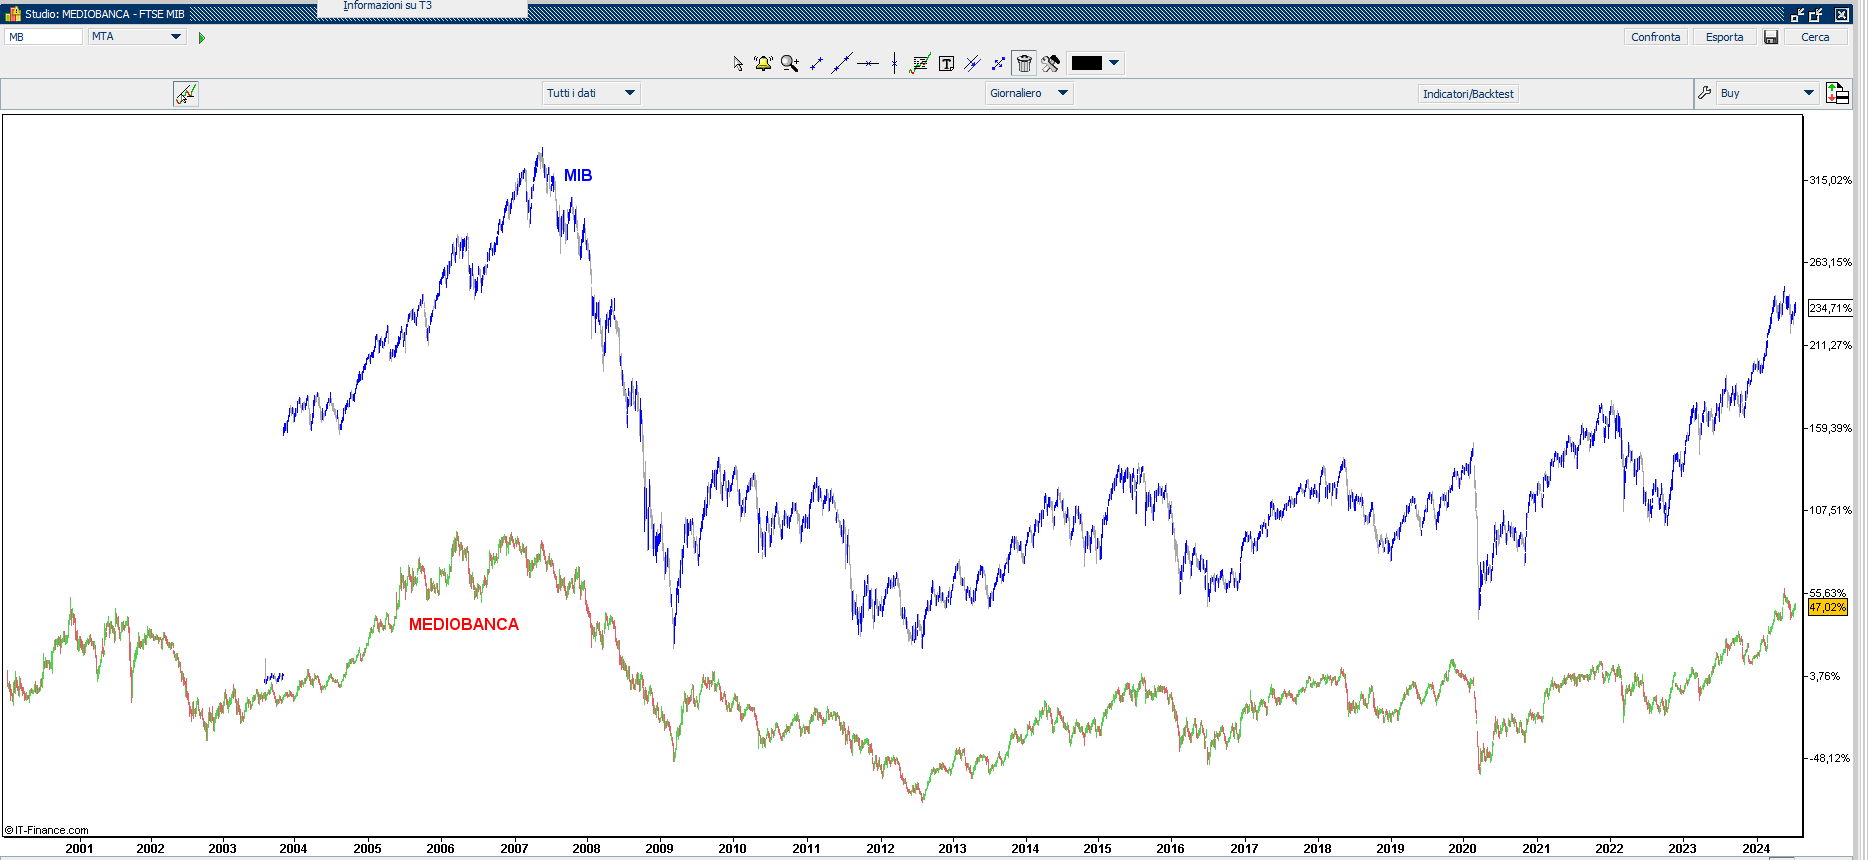Image resolution: width=1868 pixels, height=860 pixels.
Task: Select the short line segment drawing tool
Action: (x=816, y=63)
